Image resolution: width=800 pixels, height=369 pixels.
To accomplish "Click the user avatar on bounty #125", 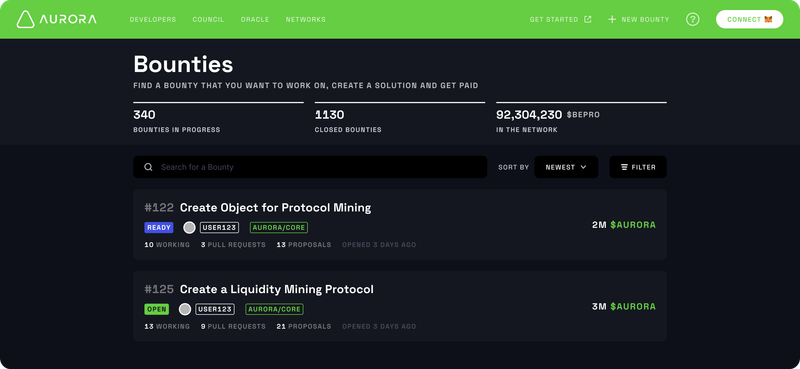I will click(x=185, y=309).
